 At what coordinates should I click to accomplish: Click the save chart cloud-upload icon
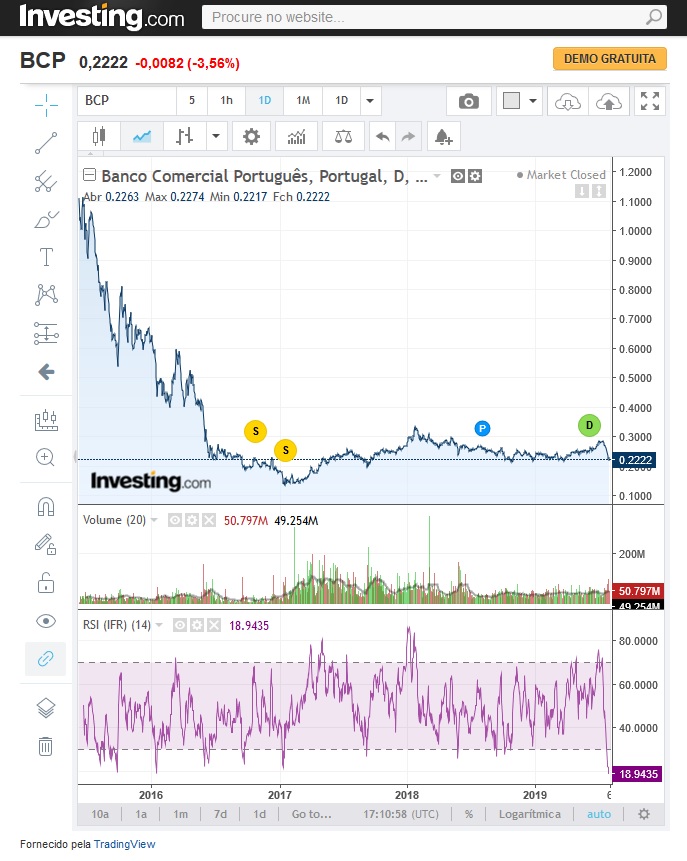pyautogui.click(x=608, y=101)
